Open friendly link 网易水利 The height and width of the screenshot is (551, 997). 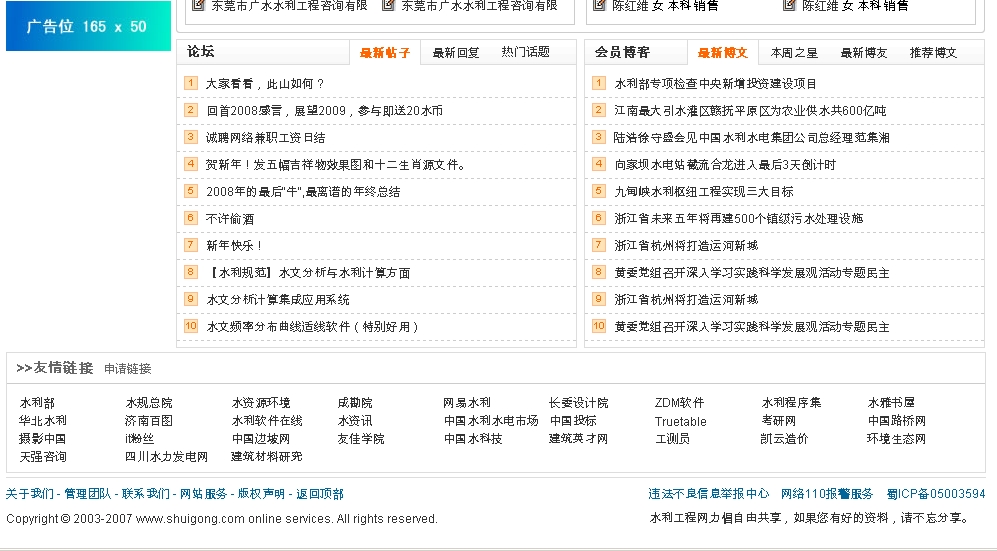467,403
